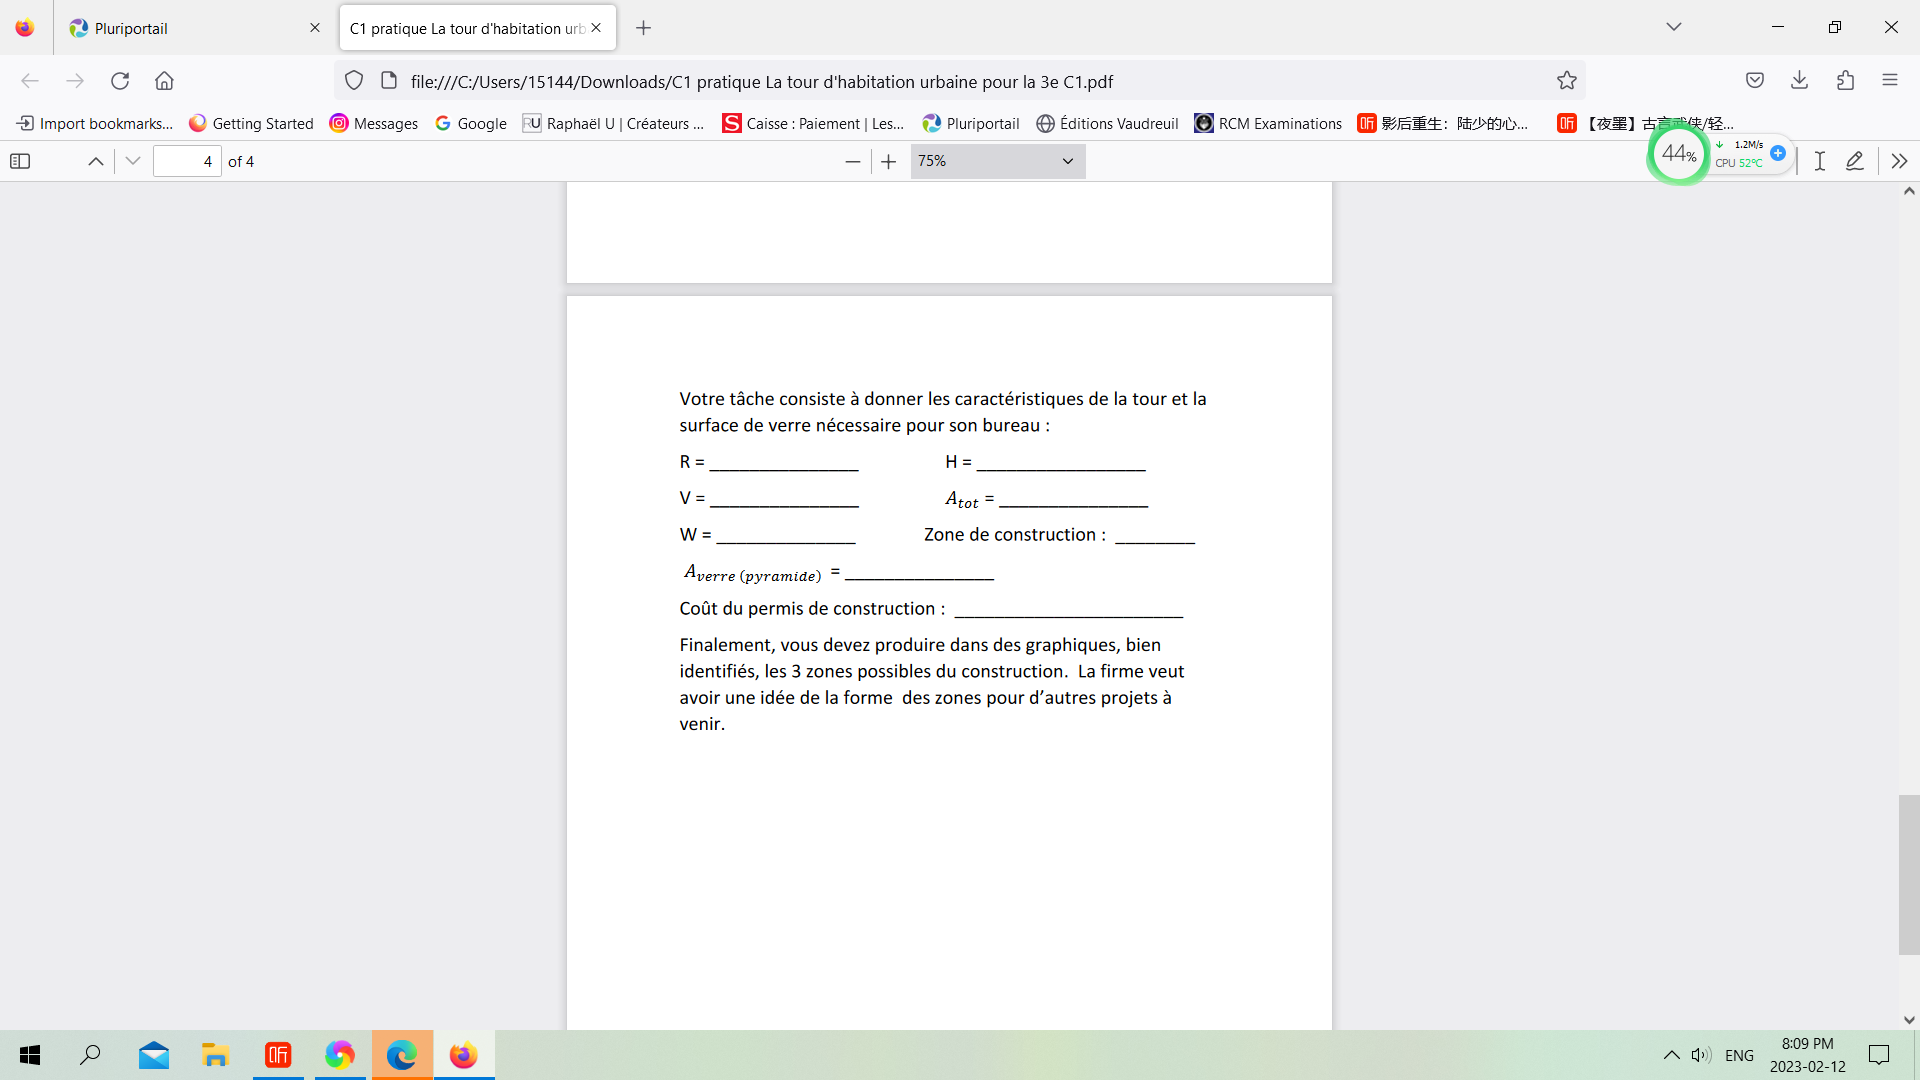Bookmark this page with star icon
The image size is (1920, 1080).
(x=1567, y=81)
